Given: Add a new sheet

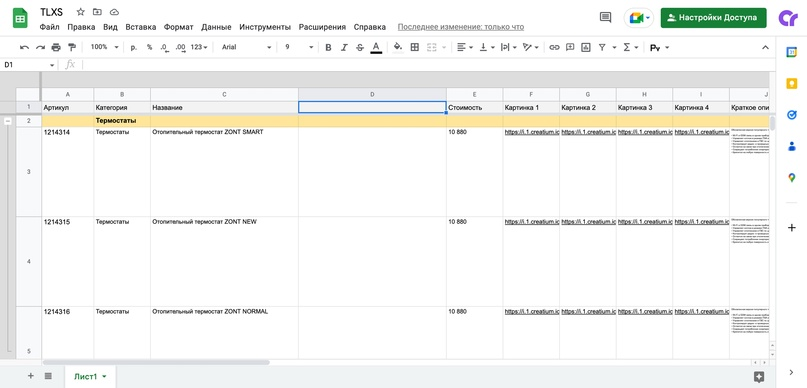Looking at the screenshot, I should pyautogui.click(x=30, y=376).
